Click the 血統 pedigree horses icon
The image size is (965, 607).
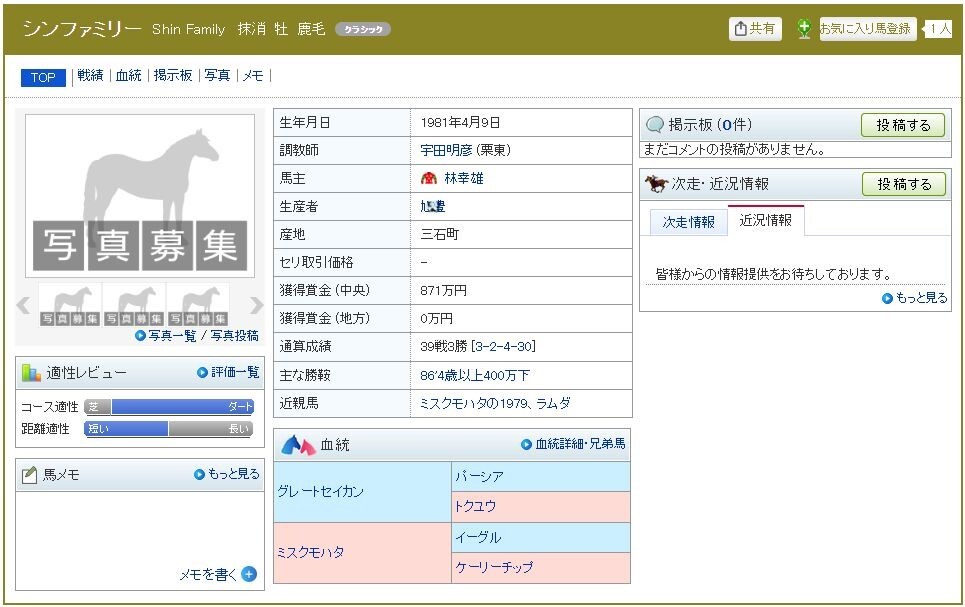(x=298, y=444)
